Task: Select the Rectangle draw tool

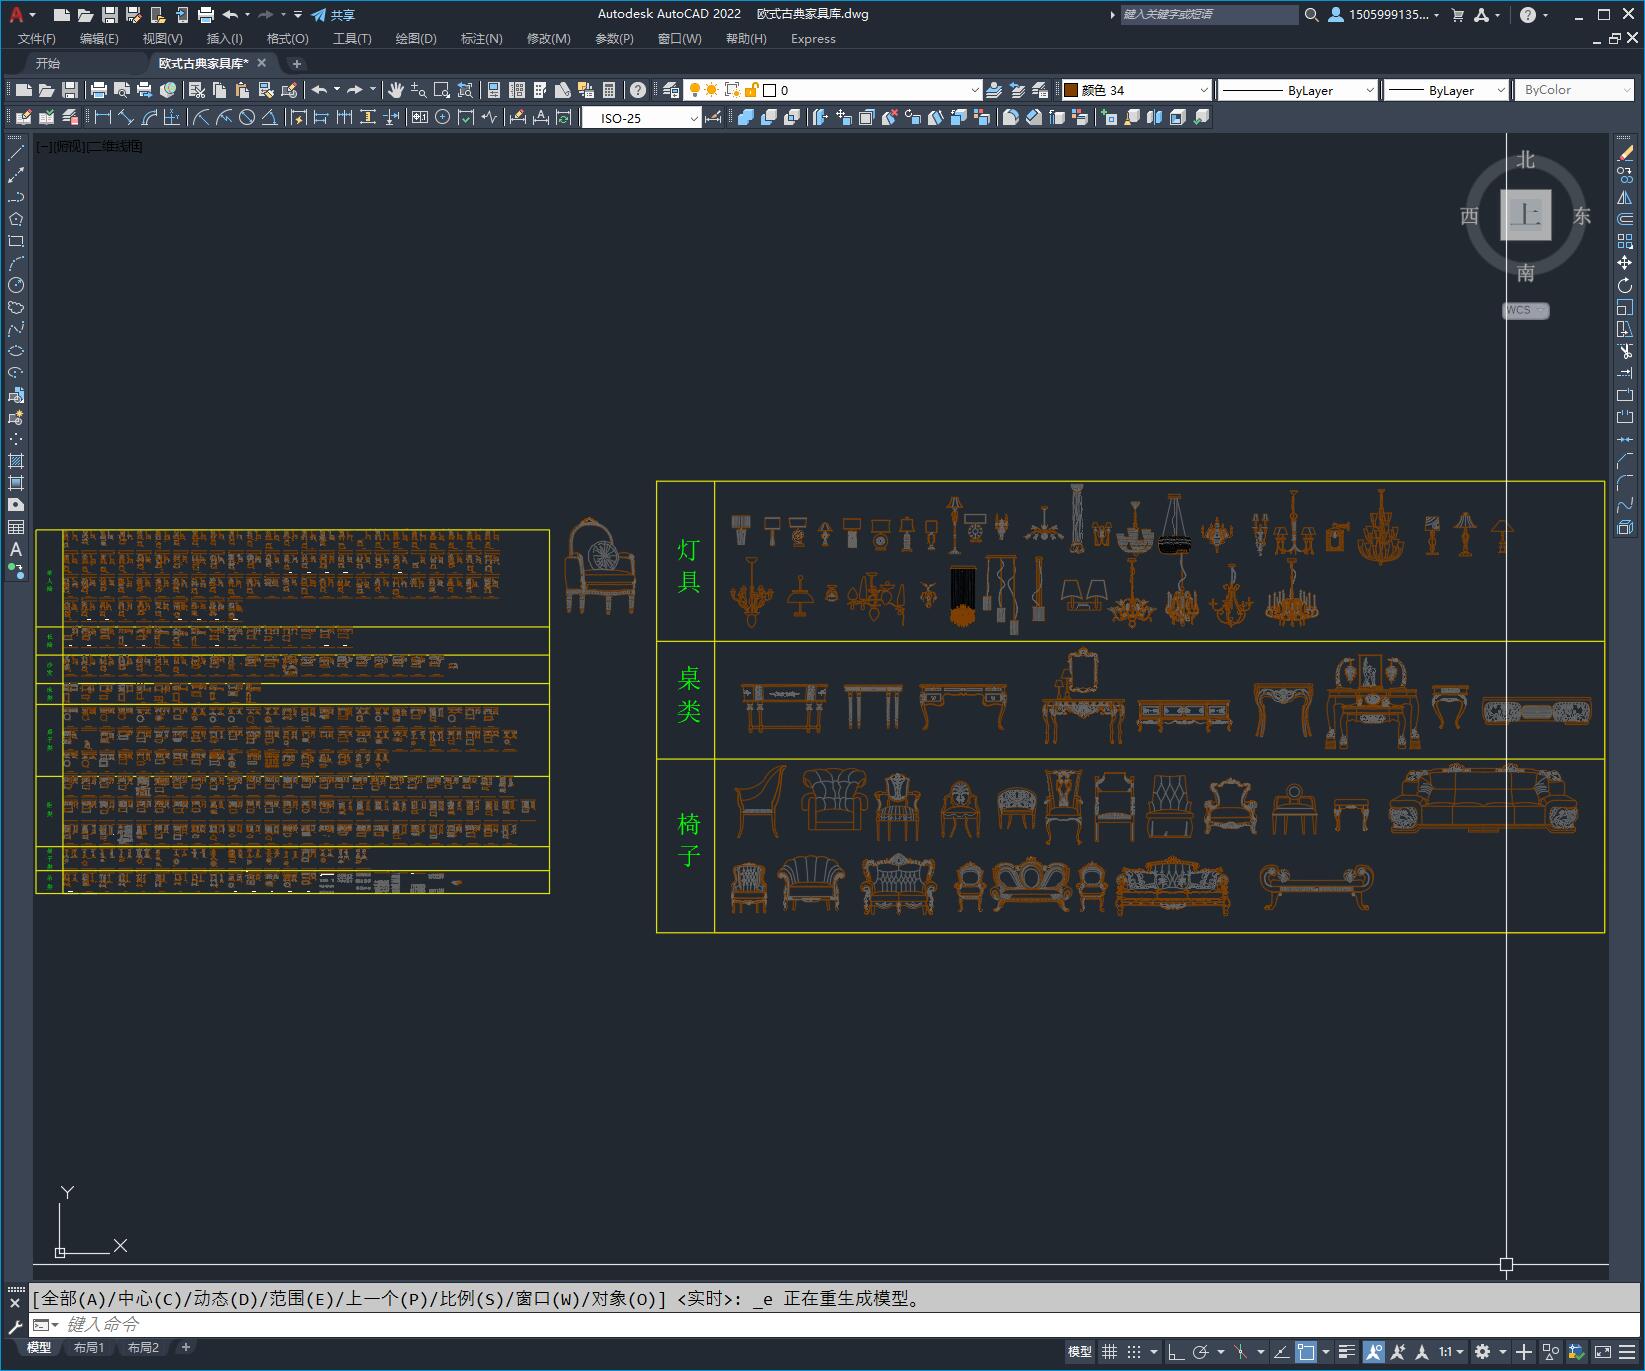Action: click(x=16, y=241)
